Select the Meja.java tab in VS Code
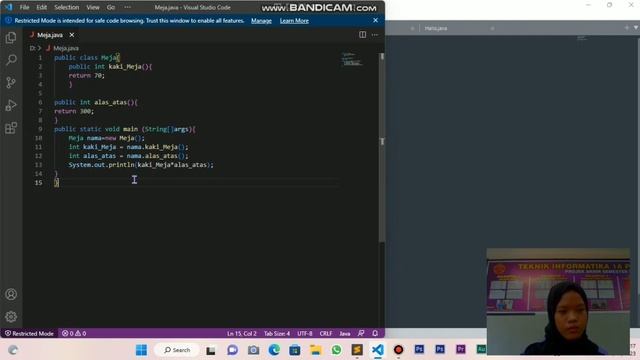This screenshot has width=640, height=360. pyautogui.click(x=50, y=35)
